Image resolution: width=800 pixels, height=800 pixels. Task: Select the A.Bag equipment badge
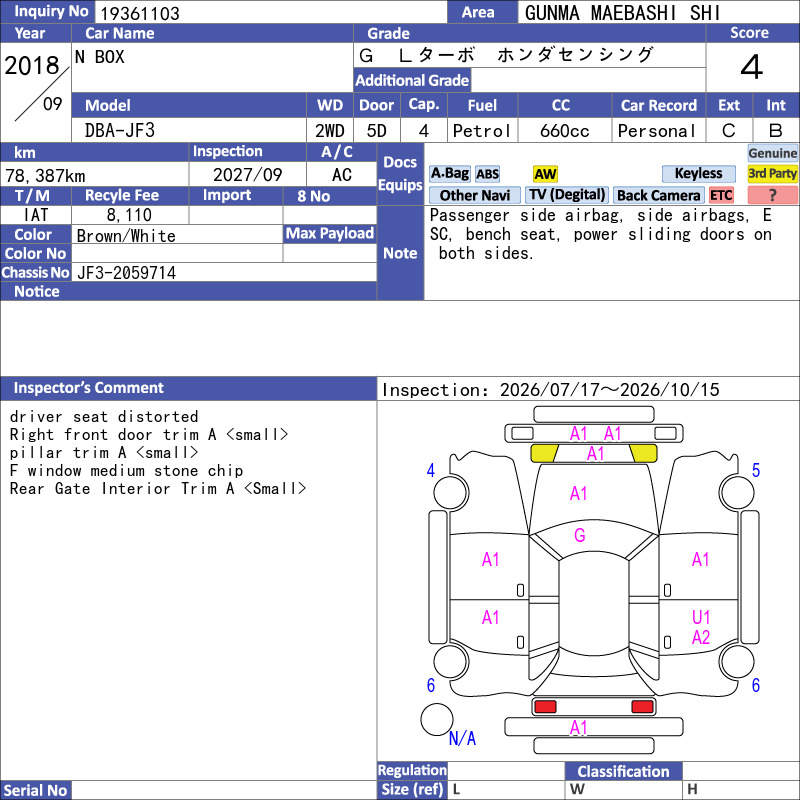pyautogui.click(x=449, y=173)
